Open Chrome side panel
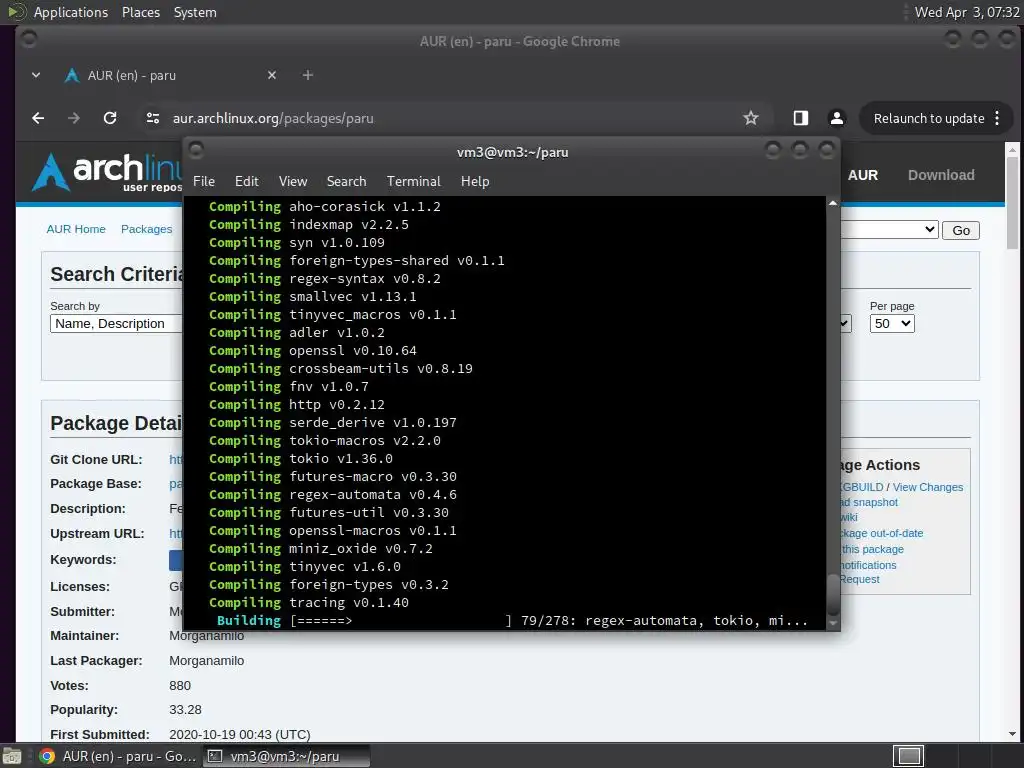1024x768 pixels. (801, 118)
